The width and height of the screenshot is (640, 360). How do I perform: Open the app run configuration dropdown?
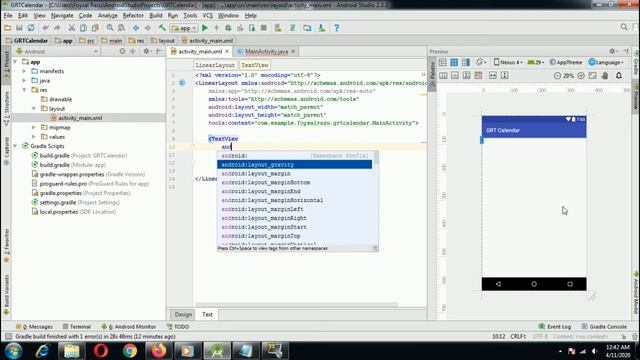(184, 28)
